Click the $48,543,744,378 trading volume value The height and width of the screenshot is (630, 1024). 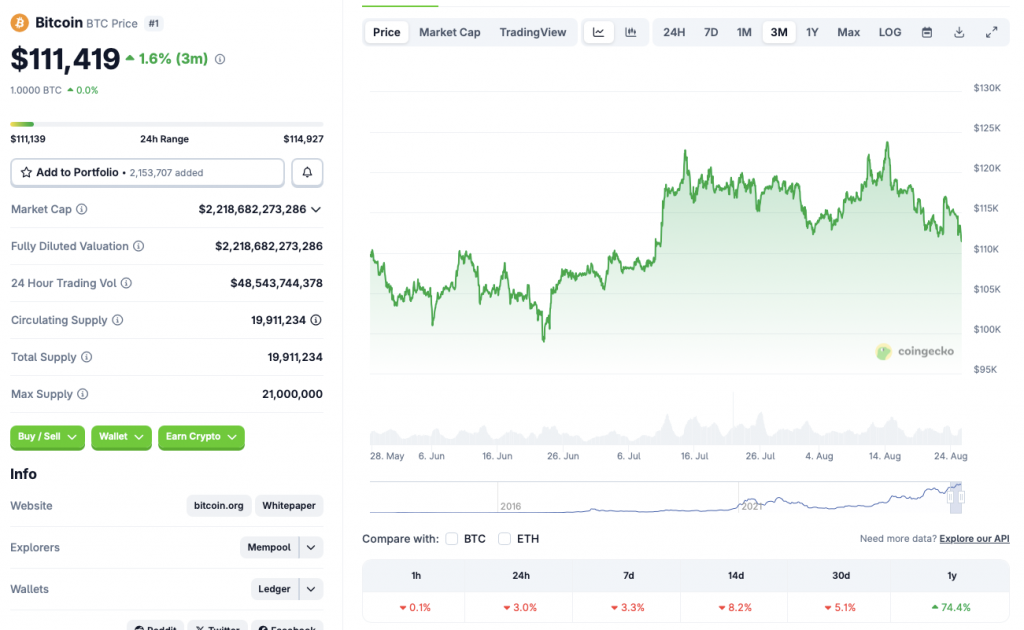(276, 283)
